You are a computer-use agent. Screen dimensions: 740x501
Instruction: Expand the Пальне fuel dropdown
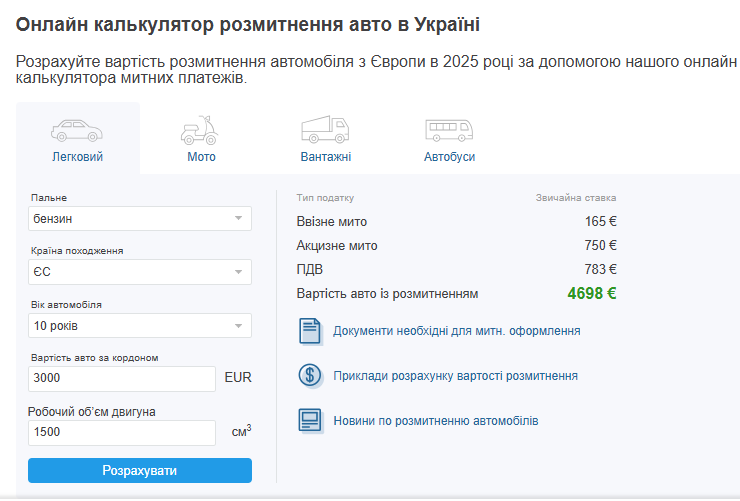click(x=139, y=218)
